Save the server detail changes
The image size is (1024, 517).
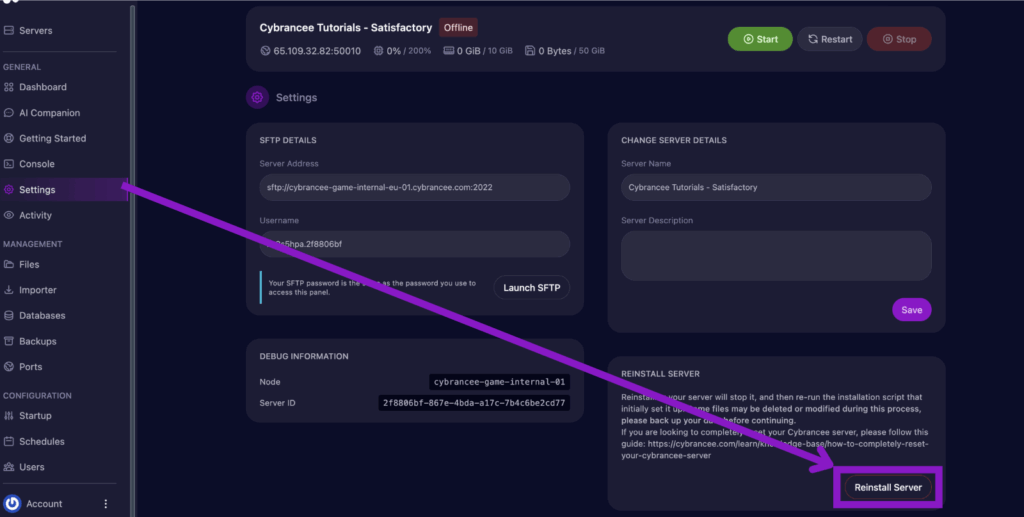click(911, 310)
